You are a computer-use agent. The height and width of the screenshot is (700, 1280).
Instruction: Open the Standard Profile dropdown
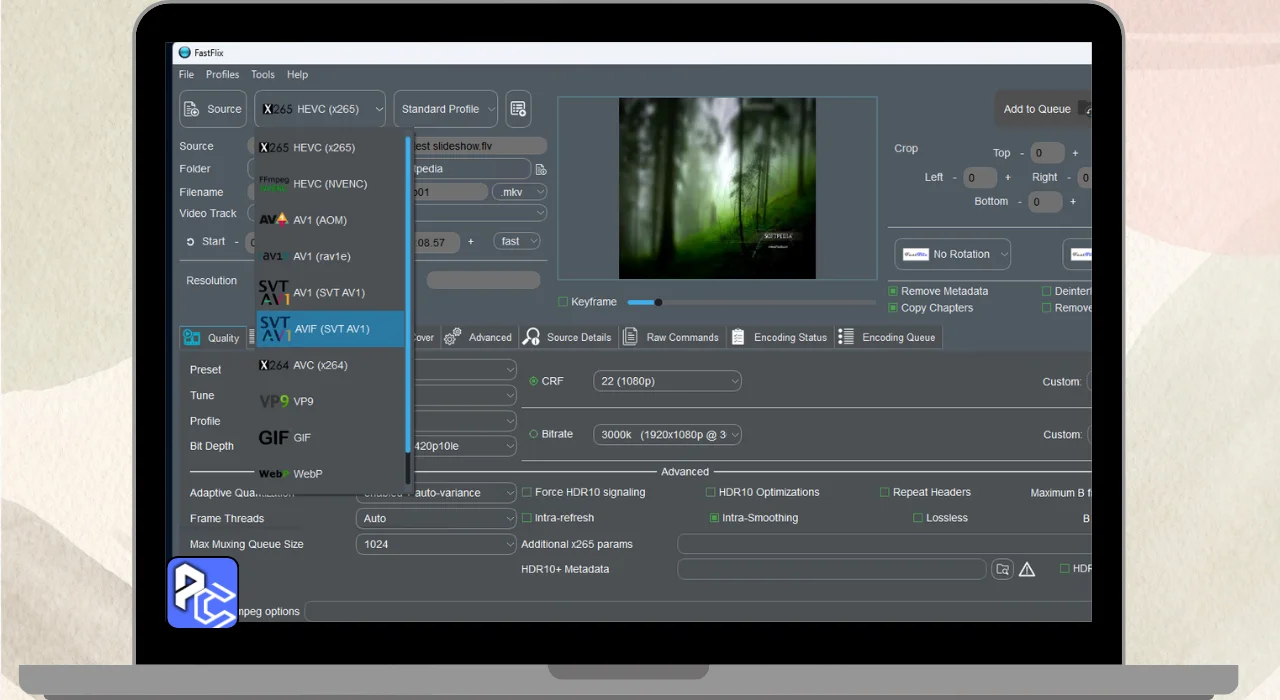pos(447,109)
